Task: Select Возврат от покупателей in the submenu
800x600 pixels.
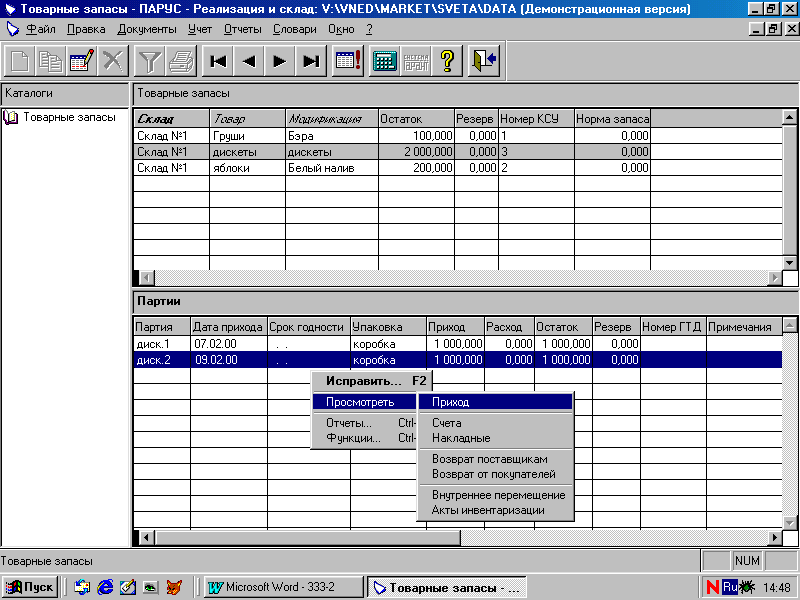Action: click(495, 474)
